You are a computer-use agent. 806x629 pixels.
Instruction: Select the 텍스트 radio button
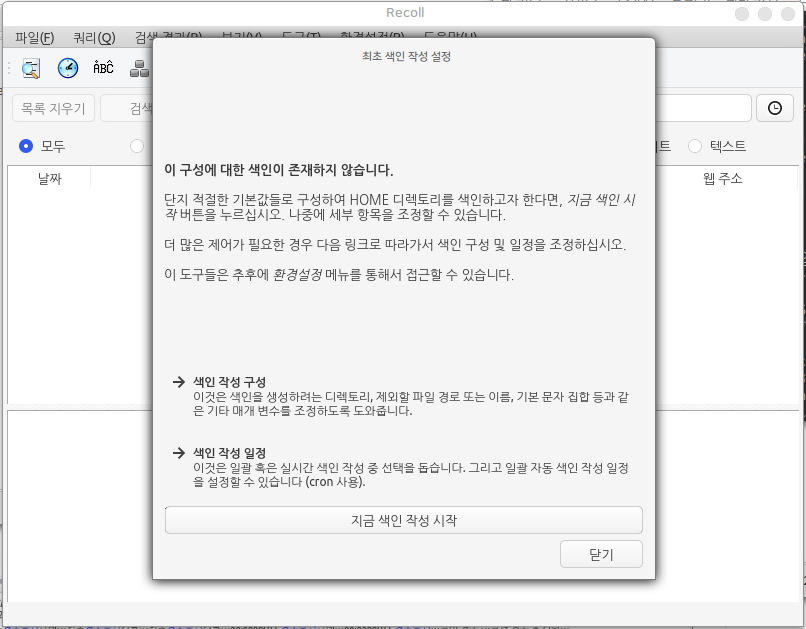(x=695, y=146)
